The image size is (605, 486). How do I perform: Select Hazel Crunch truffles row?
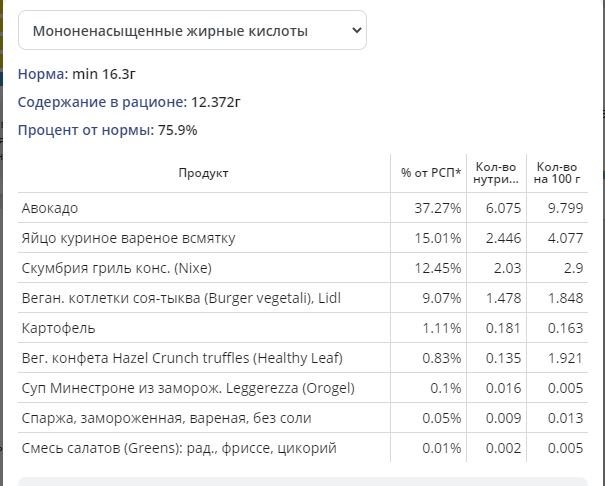click(x=303, y=358)
